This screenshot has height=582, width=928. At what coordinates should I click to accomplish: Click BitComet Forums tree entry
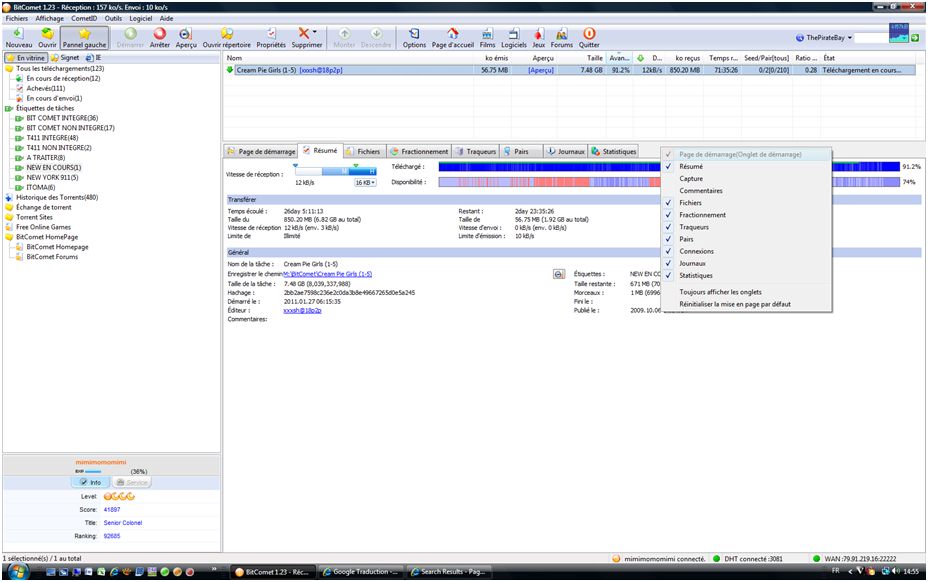click(52, 257)
